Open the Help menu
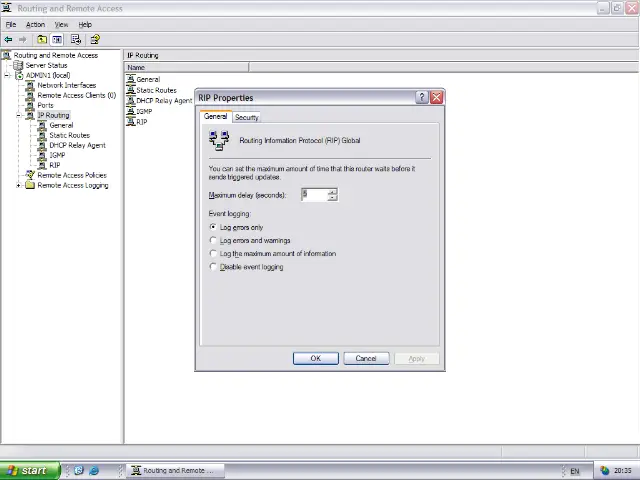The width and height of the screenshot is (640, 480). 85,24
